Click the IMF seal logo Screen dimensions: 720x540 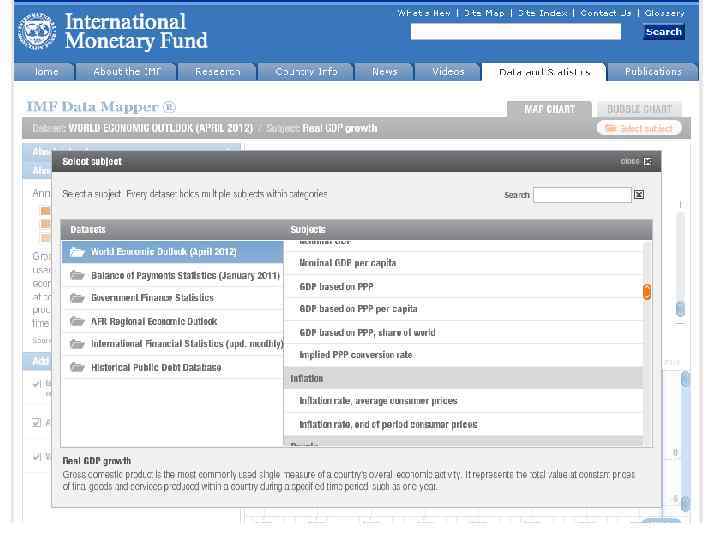(37, 31)
